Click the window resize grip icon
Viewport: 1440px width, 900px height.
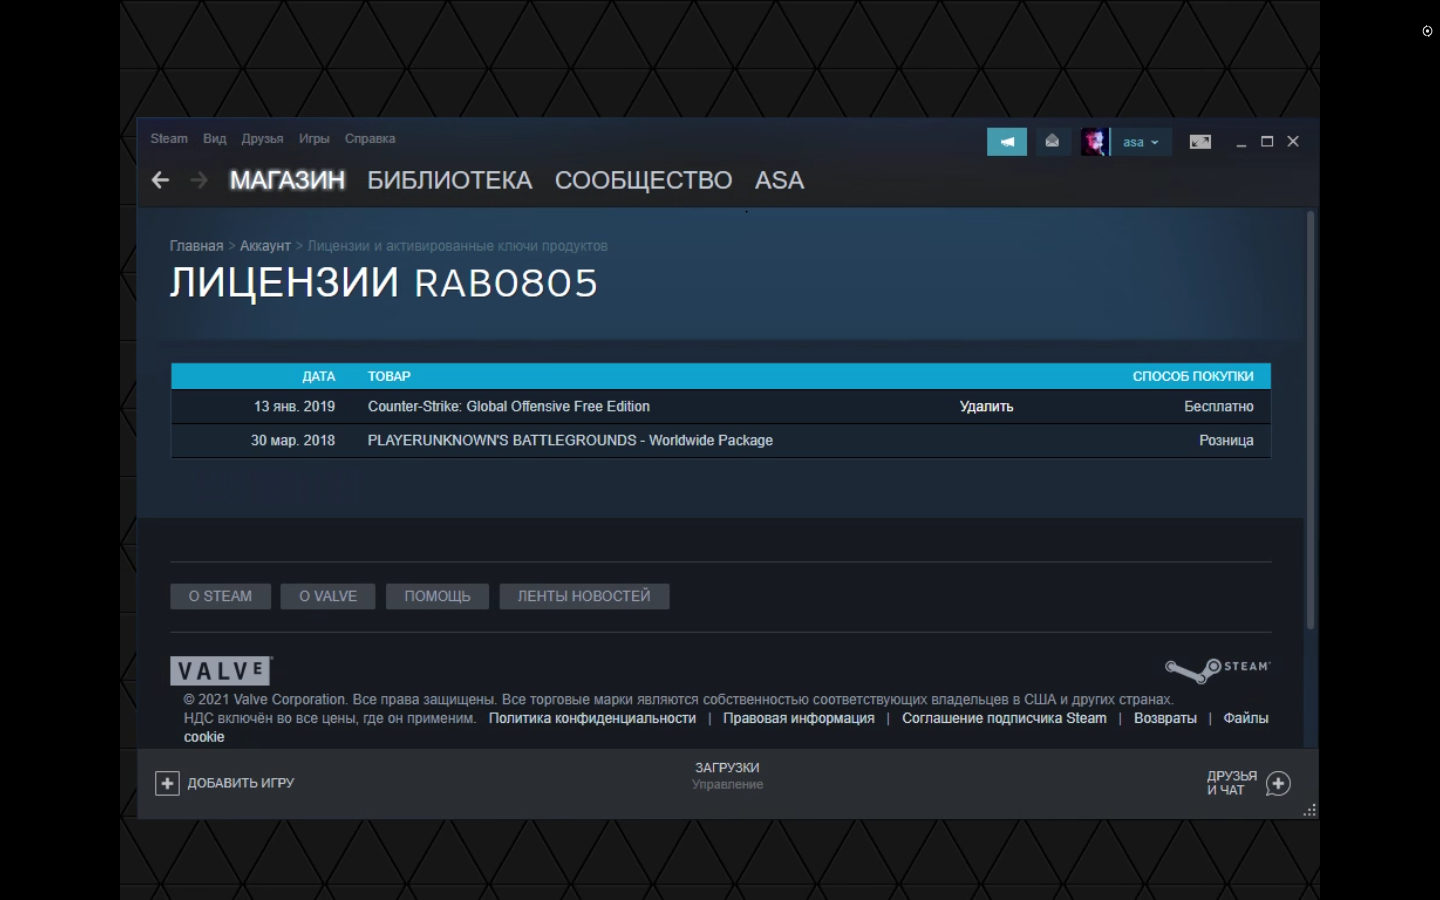[x=1309, y=810]
